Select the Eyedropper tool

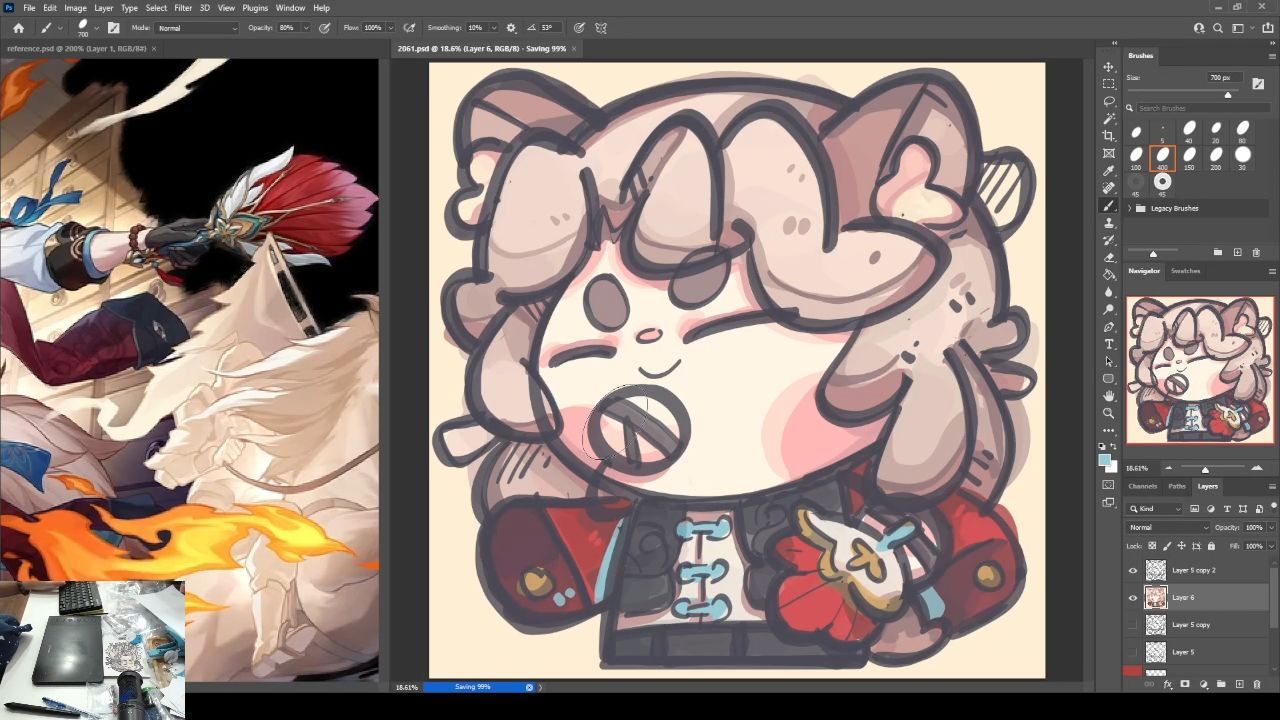click(1109, 171)
